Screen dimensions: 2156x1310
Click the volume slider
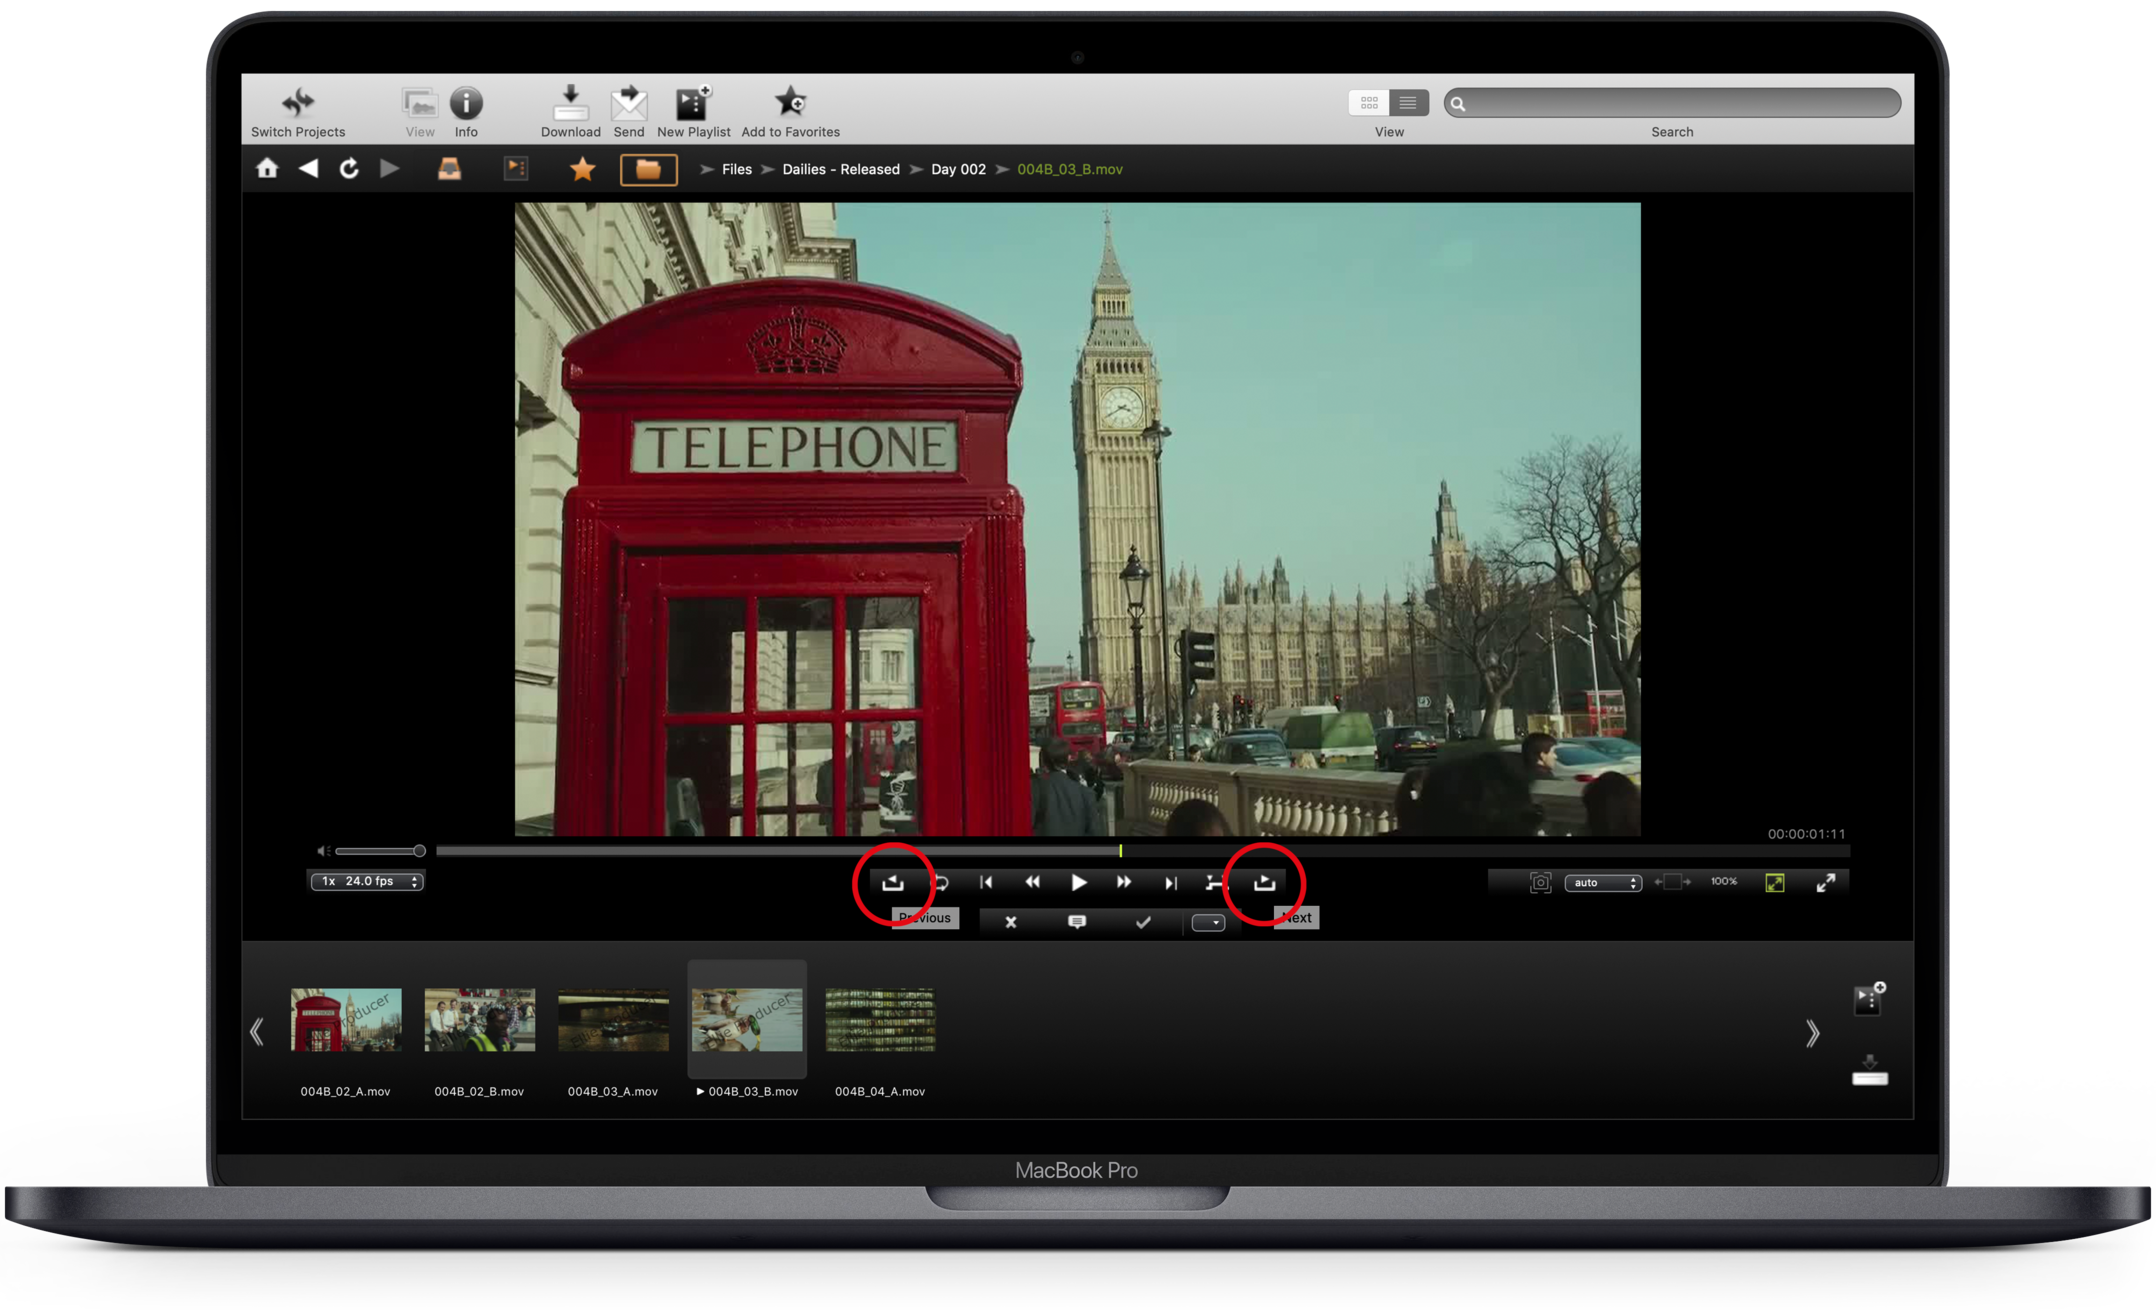[378, 851]
